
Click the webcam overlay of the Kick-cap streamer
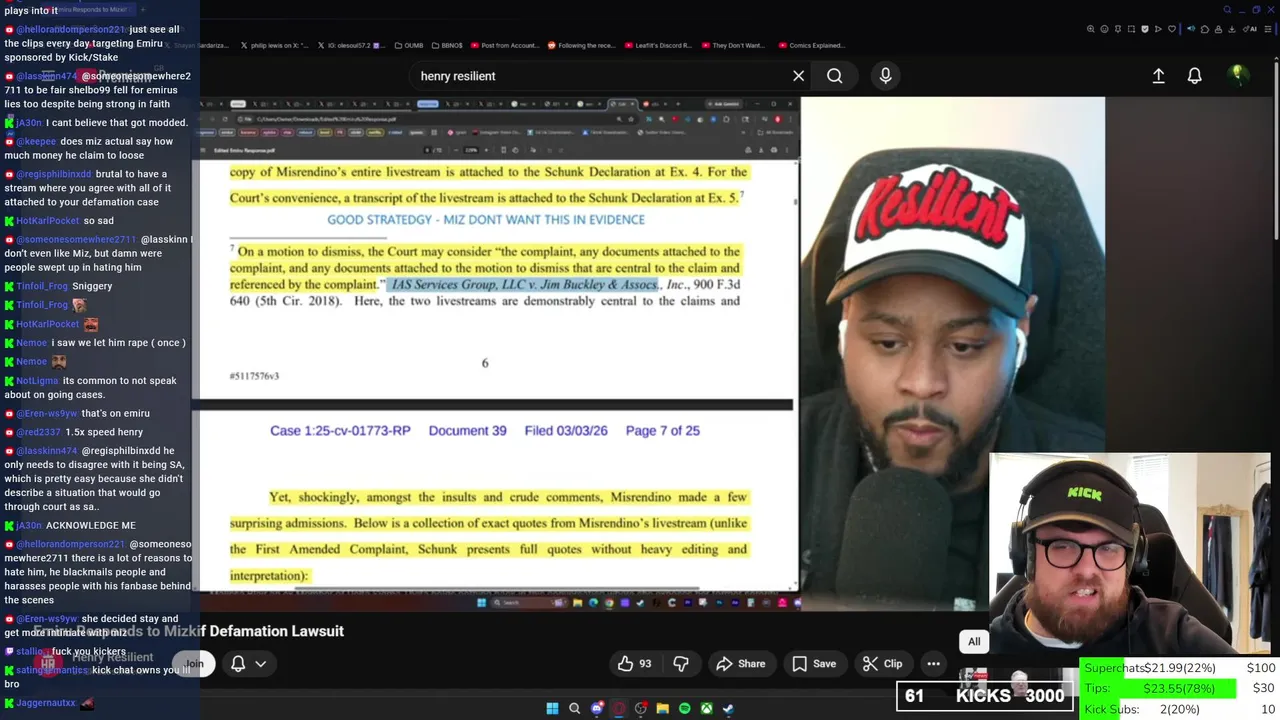point(1130,552)
